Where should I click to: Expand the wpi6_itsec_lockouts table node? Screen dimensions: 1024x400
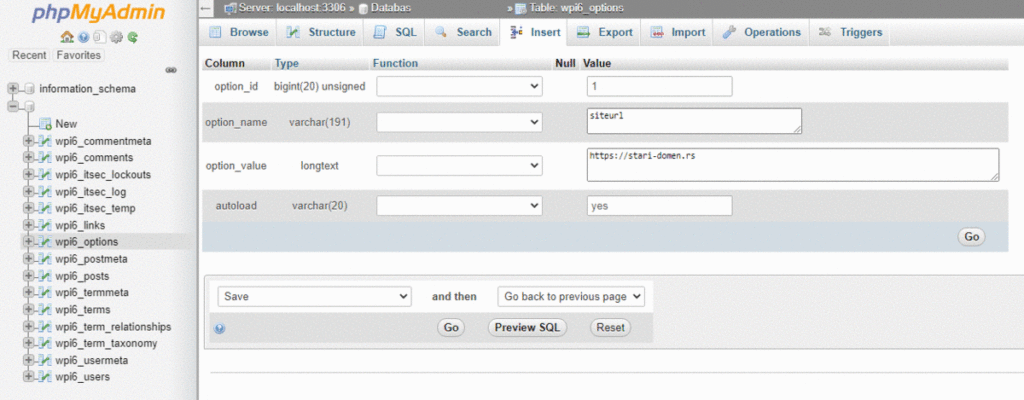[28, 175]
